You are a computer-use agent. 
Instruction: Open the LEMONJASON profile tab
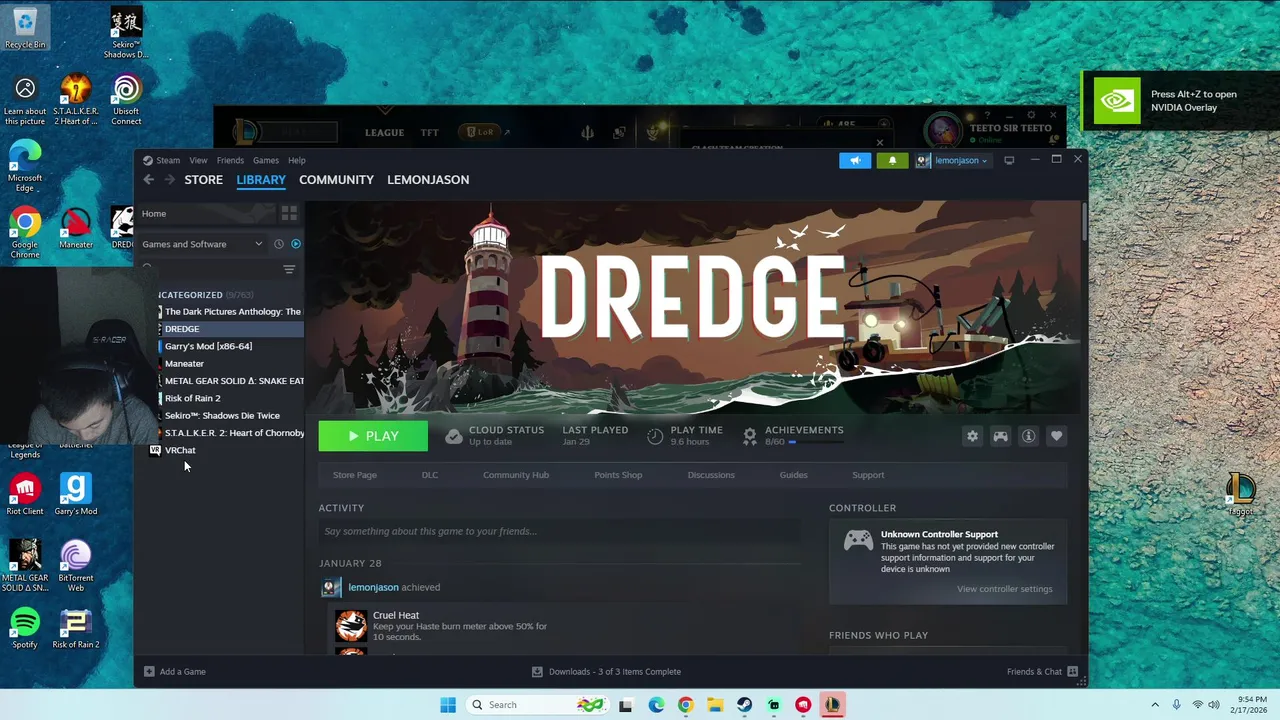coord(428,180)
